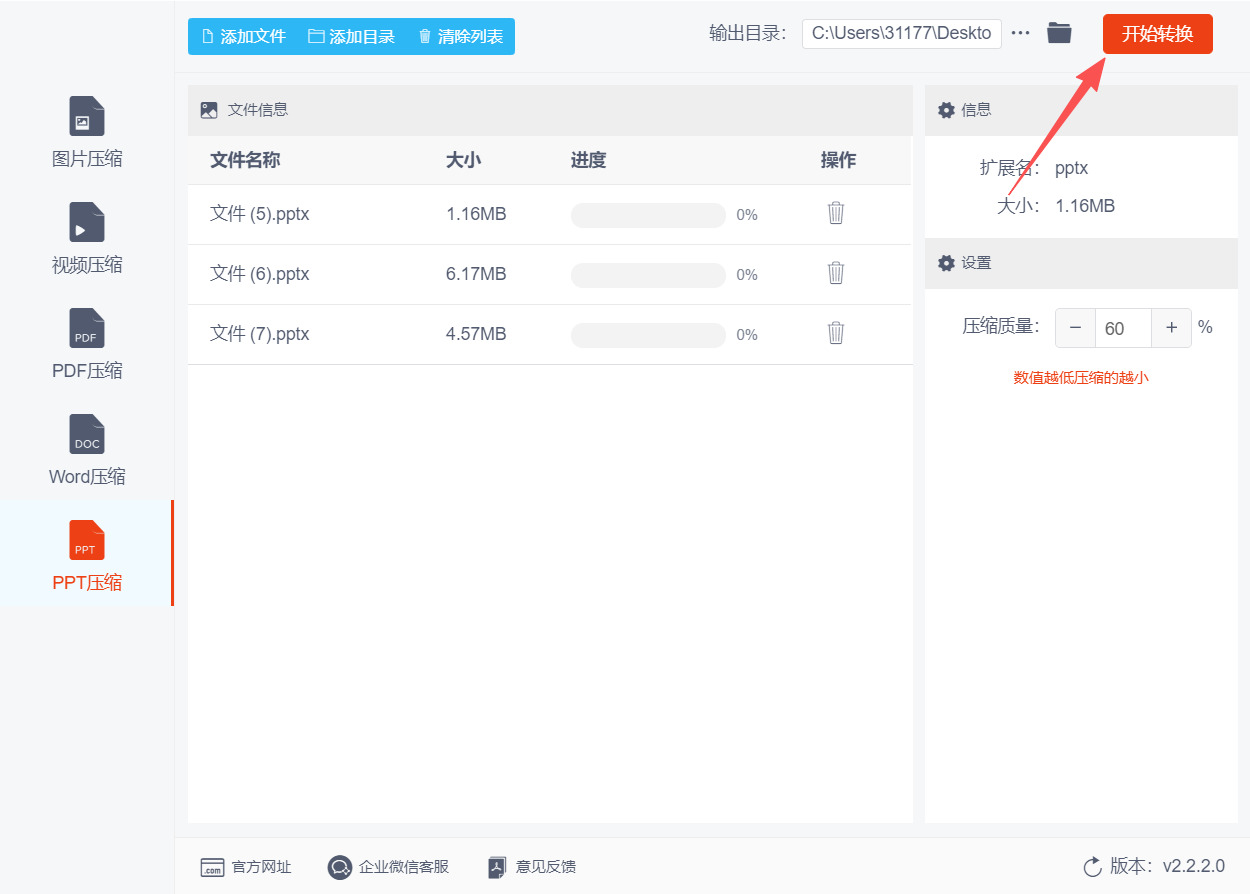The width and height of the screenshot is (1250, 894).
Task: Click the progress bar of 文件 (7).pptx
Action: (648, 335)
